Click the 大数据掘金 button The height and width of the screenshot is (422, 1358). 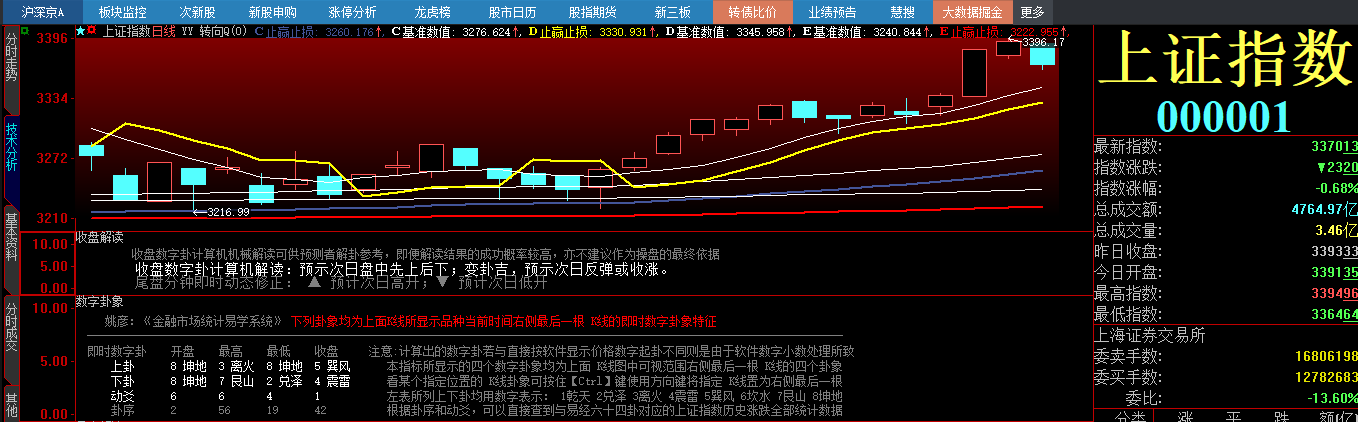pos(973,12)
